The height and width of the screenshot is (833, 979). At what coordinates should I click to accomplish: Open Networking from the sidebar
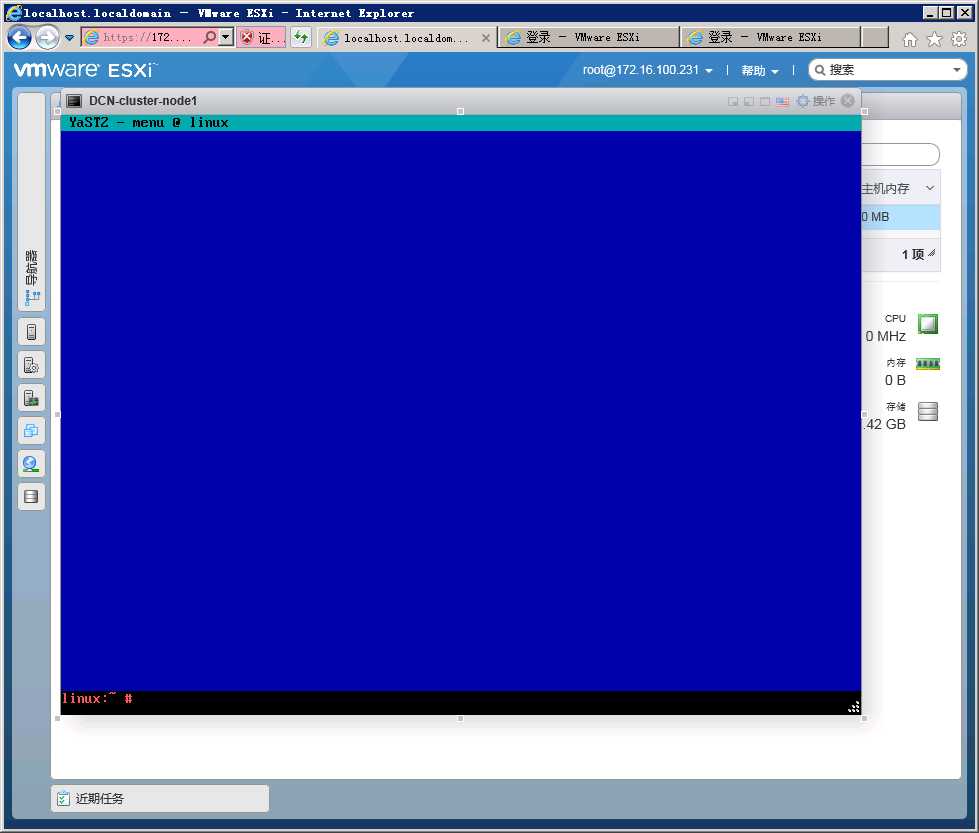coord(31,464)
